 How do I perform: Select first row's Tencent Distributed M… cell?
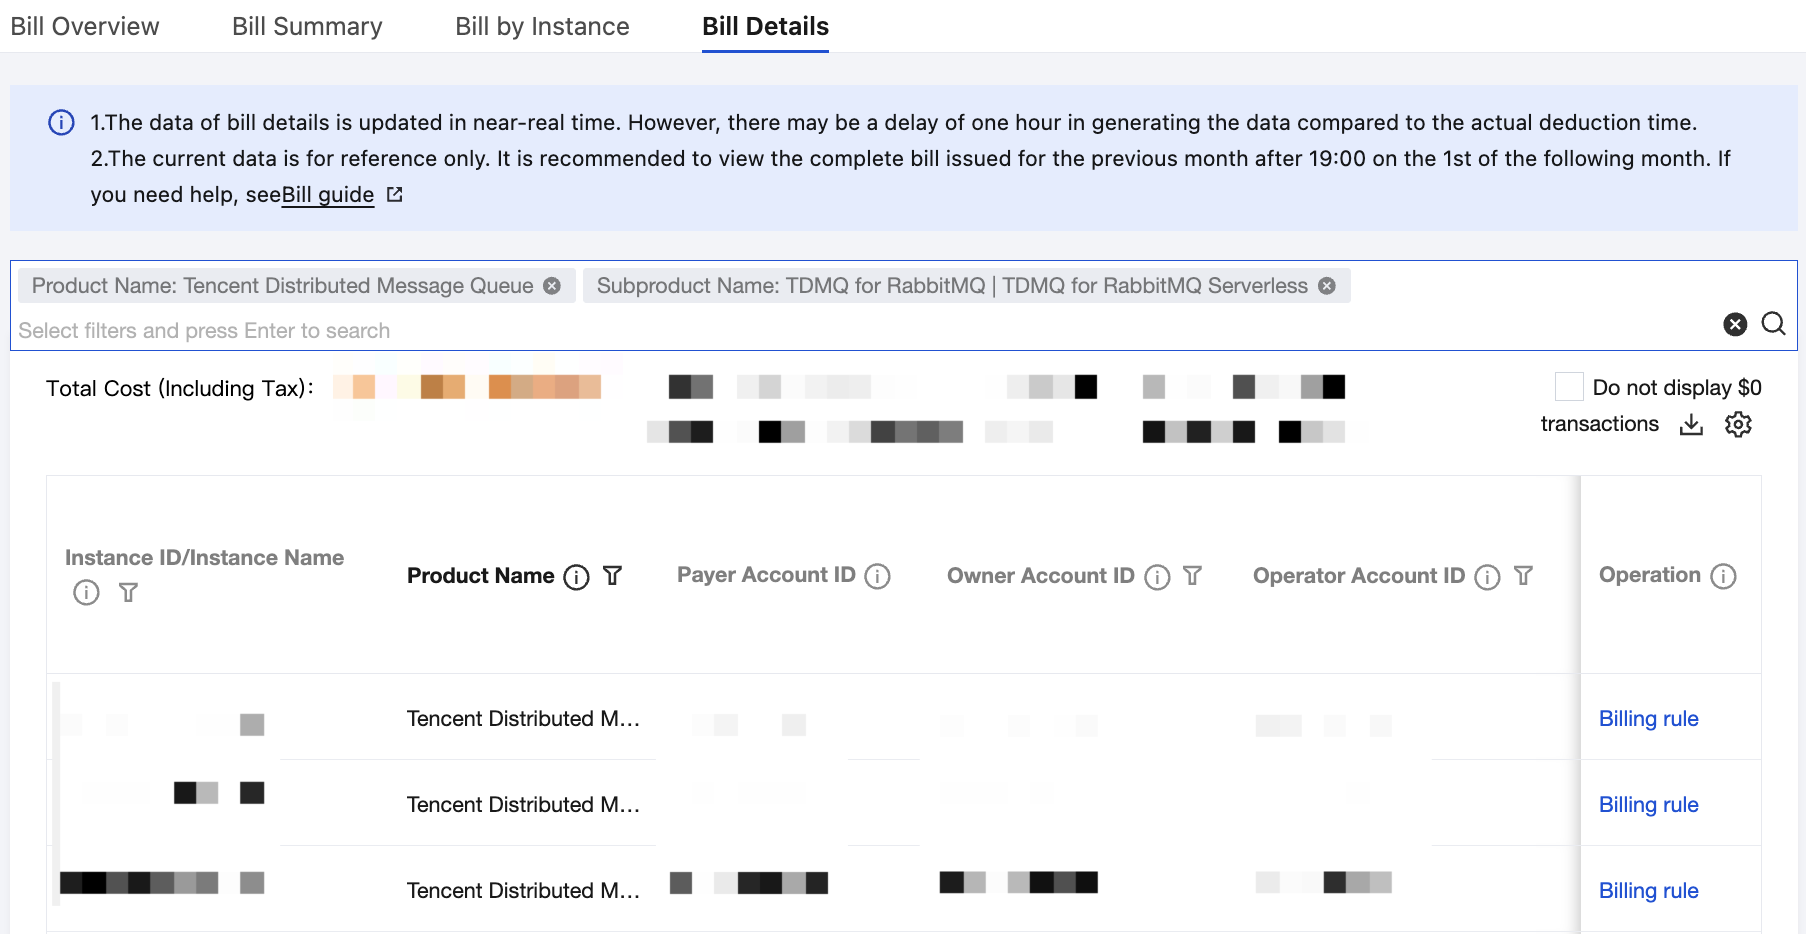pyautogui.click(x=523, y=719)
